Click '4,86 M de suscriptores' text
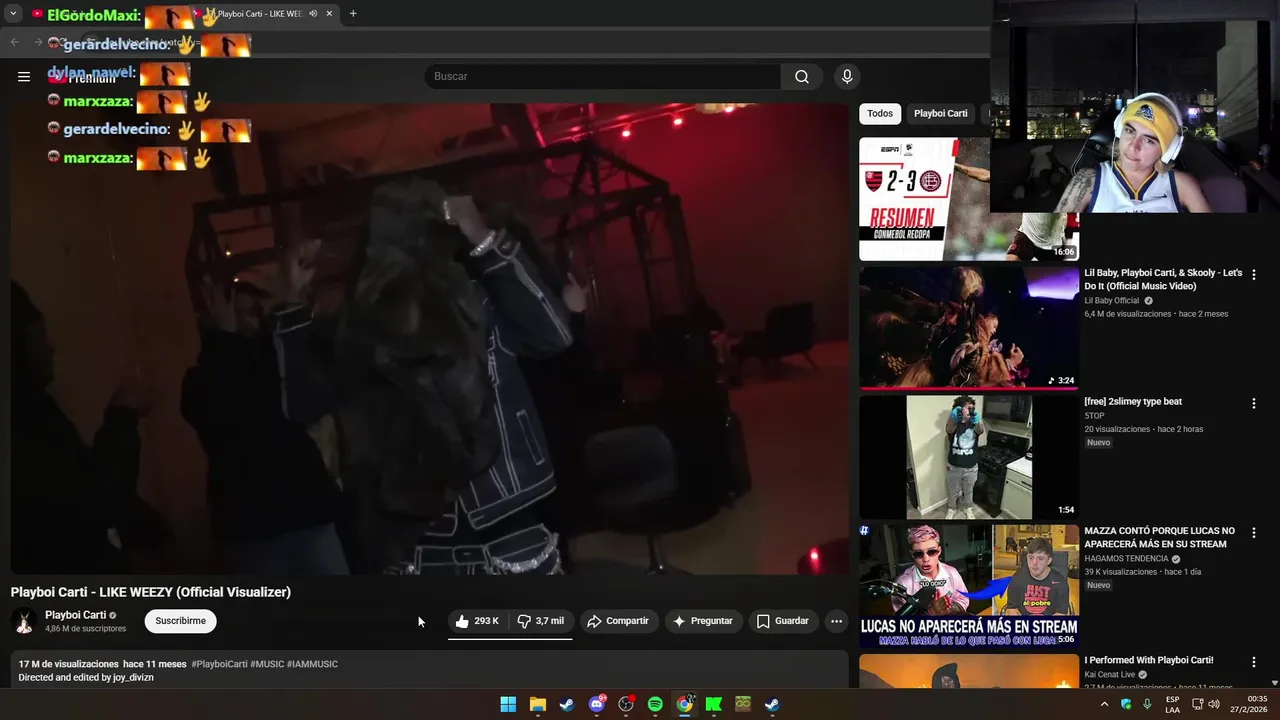1280x720 pixels. 86,629
